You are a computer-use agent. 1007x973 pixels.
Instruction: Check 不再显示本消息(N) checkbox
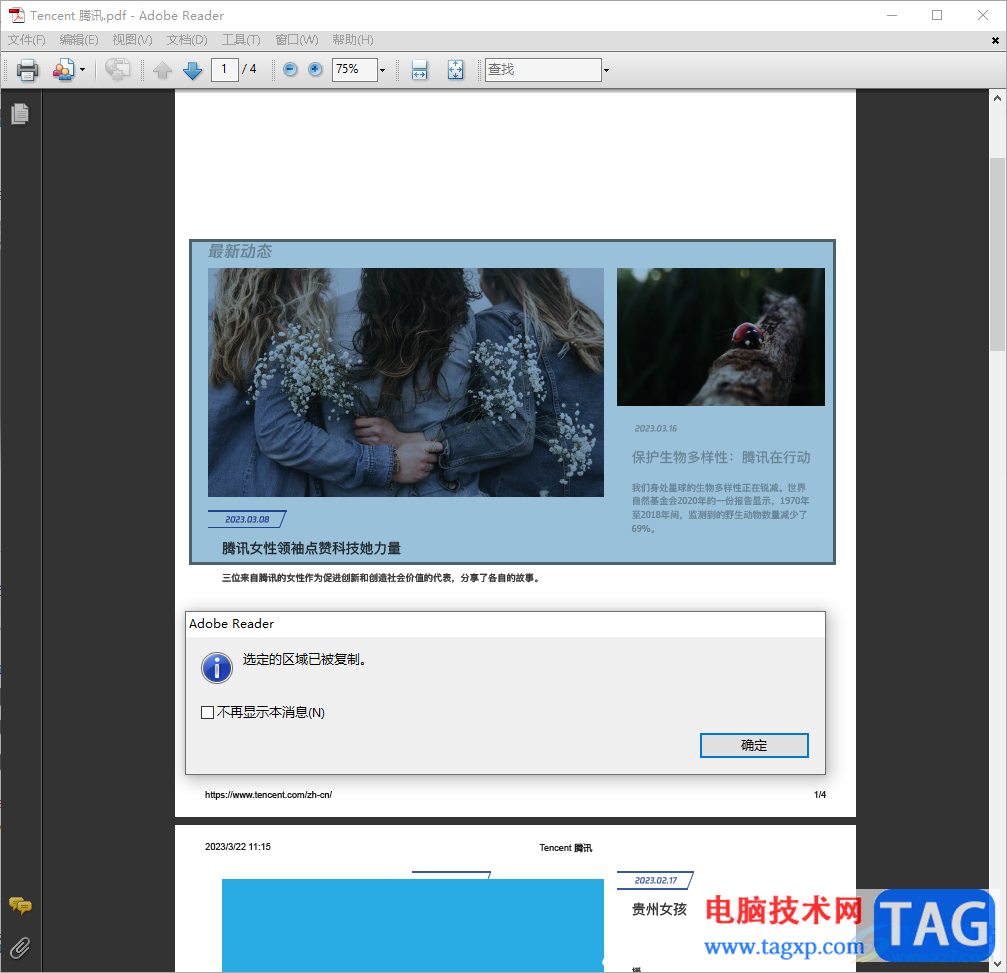pyautogui.click(x=207, y=712)
